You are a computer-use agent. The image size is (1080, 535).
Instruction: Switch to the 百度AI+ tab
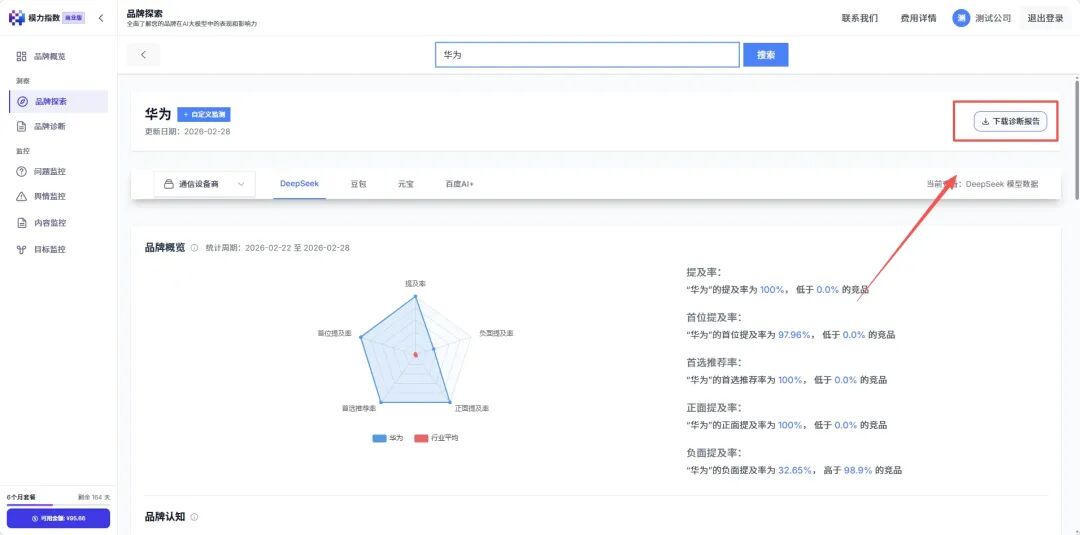pyautogui.click(x=459, y=185)
